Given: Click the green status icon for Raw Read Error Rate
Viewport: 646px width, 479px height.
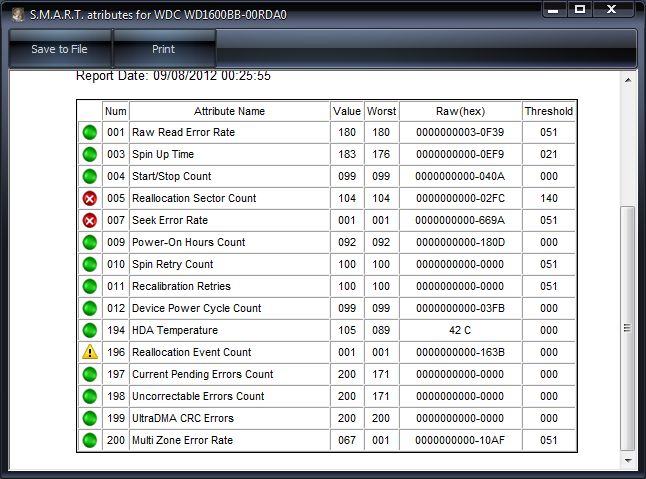Looking at the screenshot, I should tap(90, 133).
